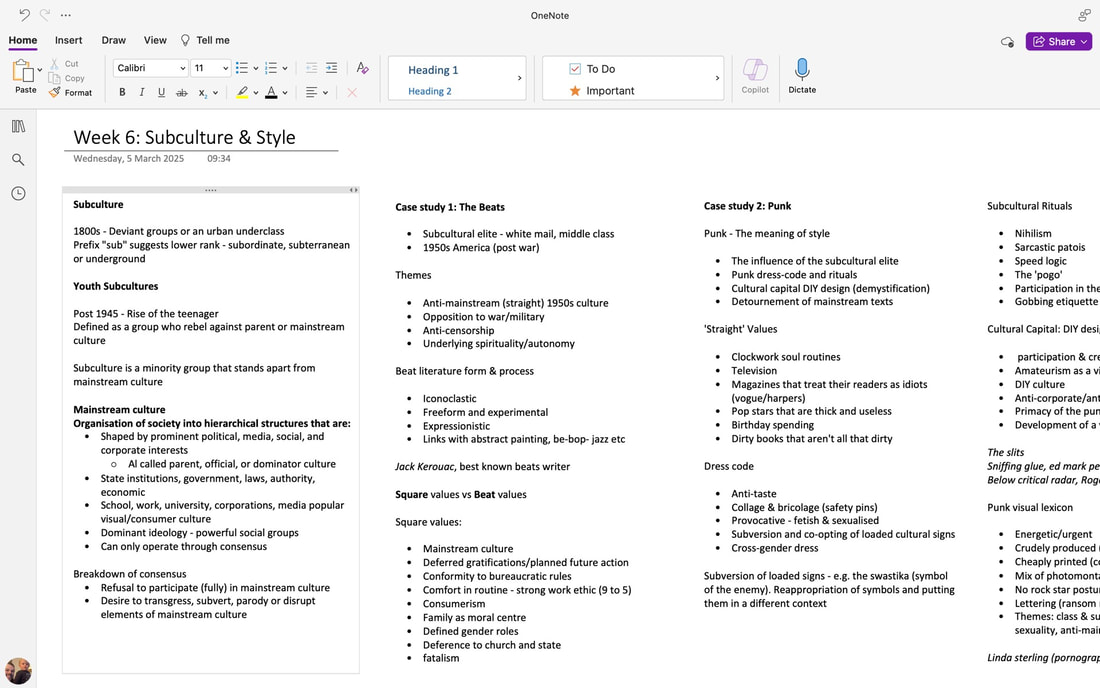Open the more options ellipsis in title bar
This screenshot has height=688, width=1100.
pyautogui.click(x=66, y=15)
